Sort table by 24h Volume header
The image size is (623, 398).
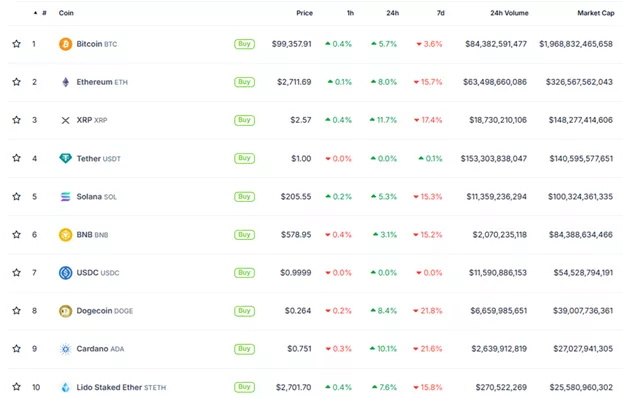click(509, 13)
